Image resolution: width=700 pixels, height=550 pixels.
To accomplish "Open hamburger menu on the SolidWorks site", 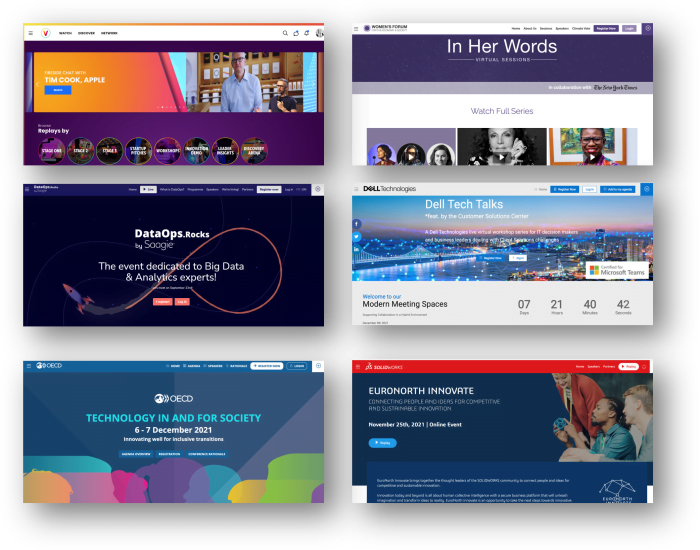I will [358, 367].
